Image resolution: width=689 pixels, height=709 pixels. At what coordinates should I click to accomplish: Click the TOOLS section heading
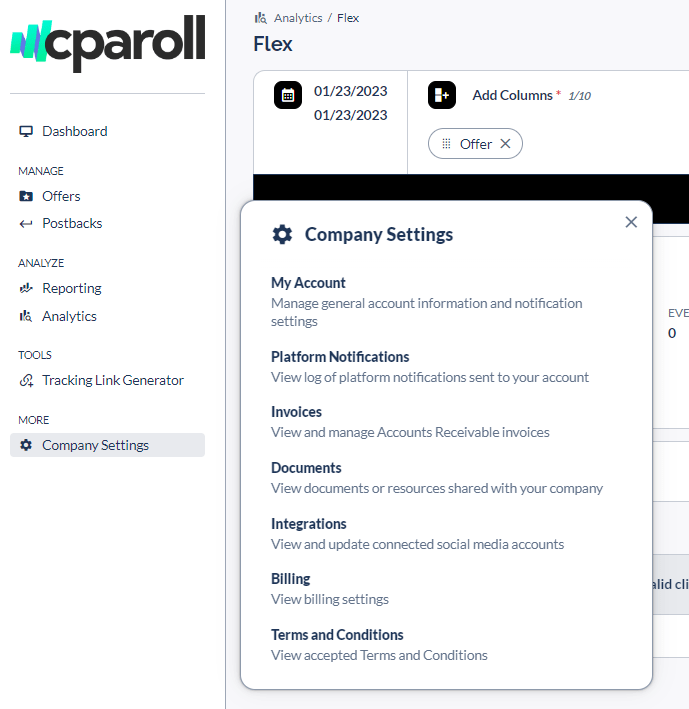point(35,355)
